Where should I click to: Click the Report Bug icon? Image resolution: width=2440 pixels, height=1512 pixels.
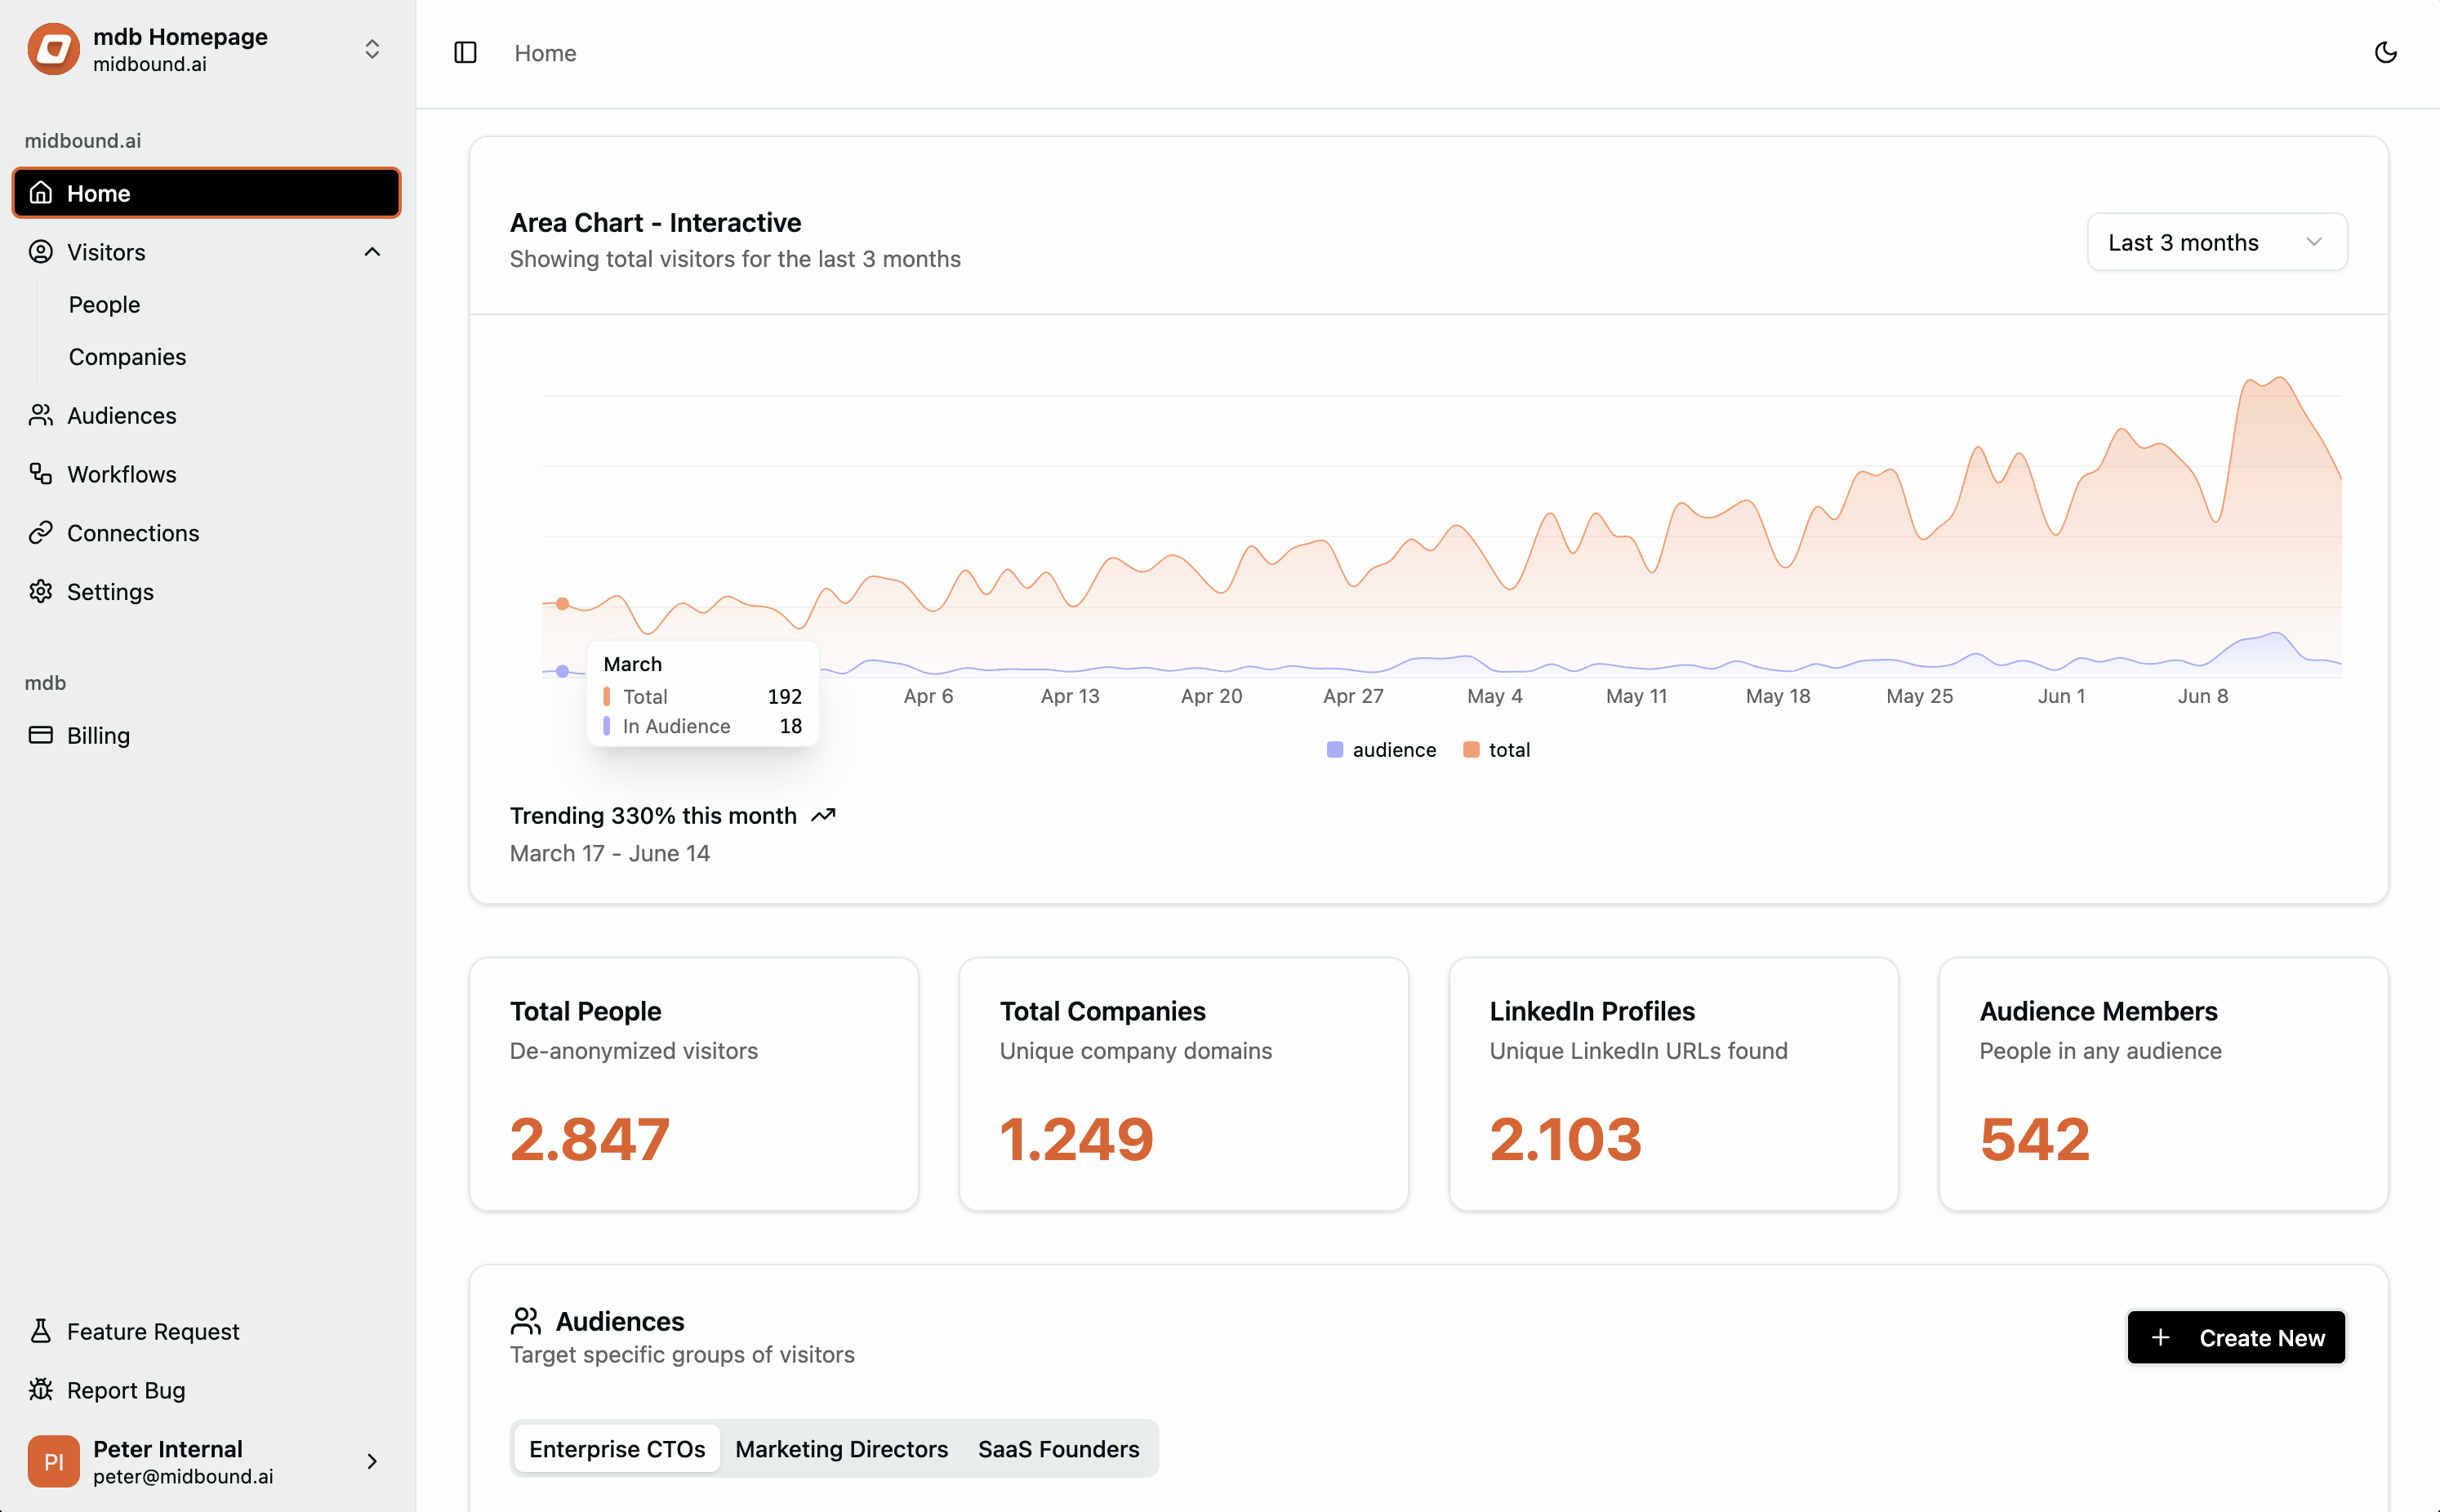click(40, 1390)
